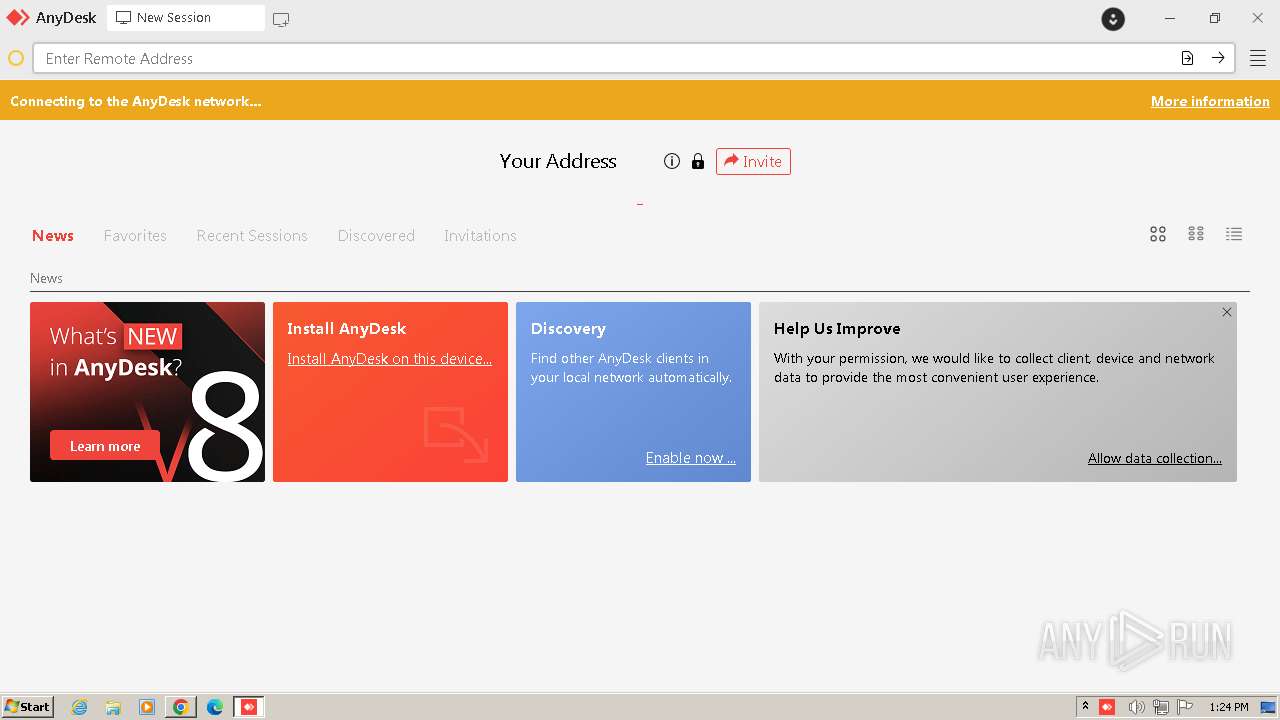
Task: Select the New Session tab
Action: click(x=186, y=18)
